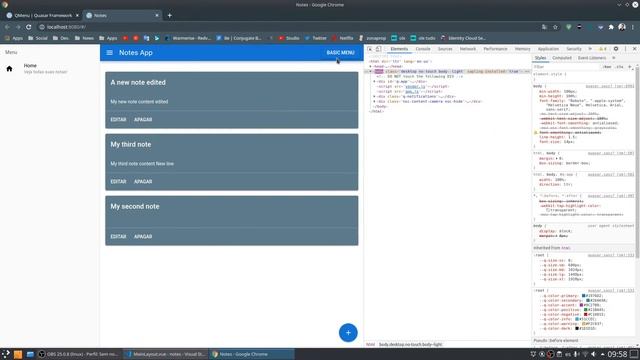Click the --q-color-accent purple swatch
Viewport: 640px width, 360px height.
point(582,305)
